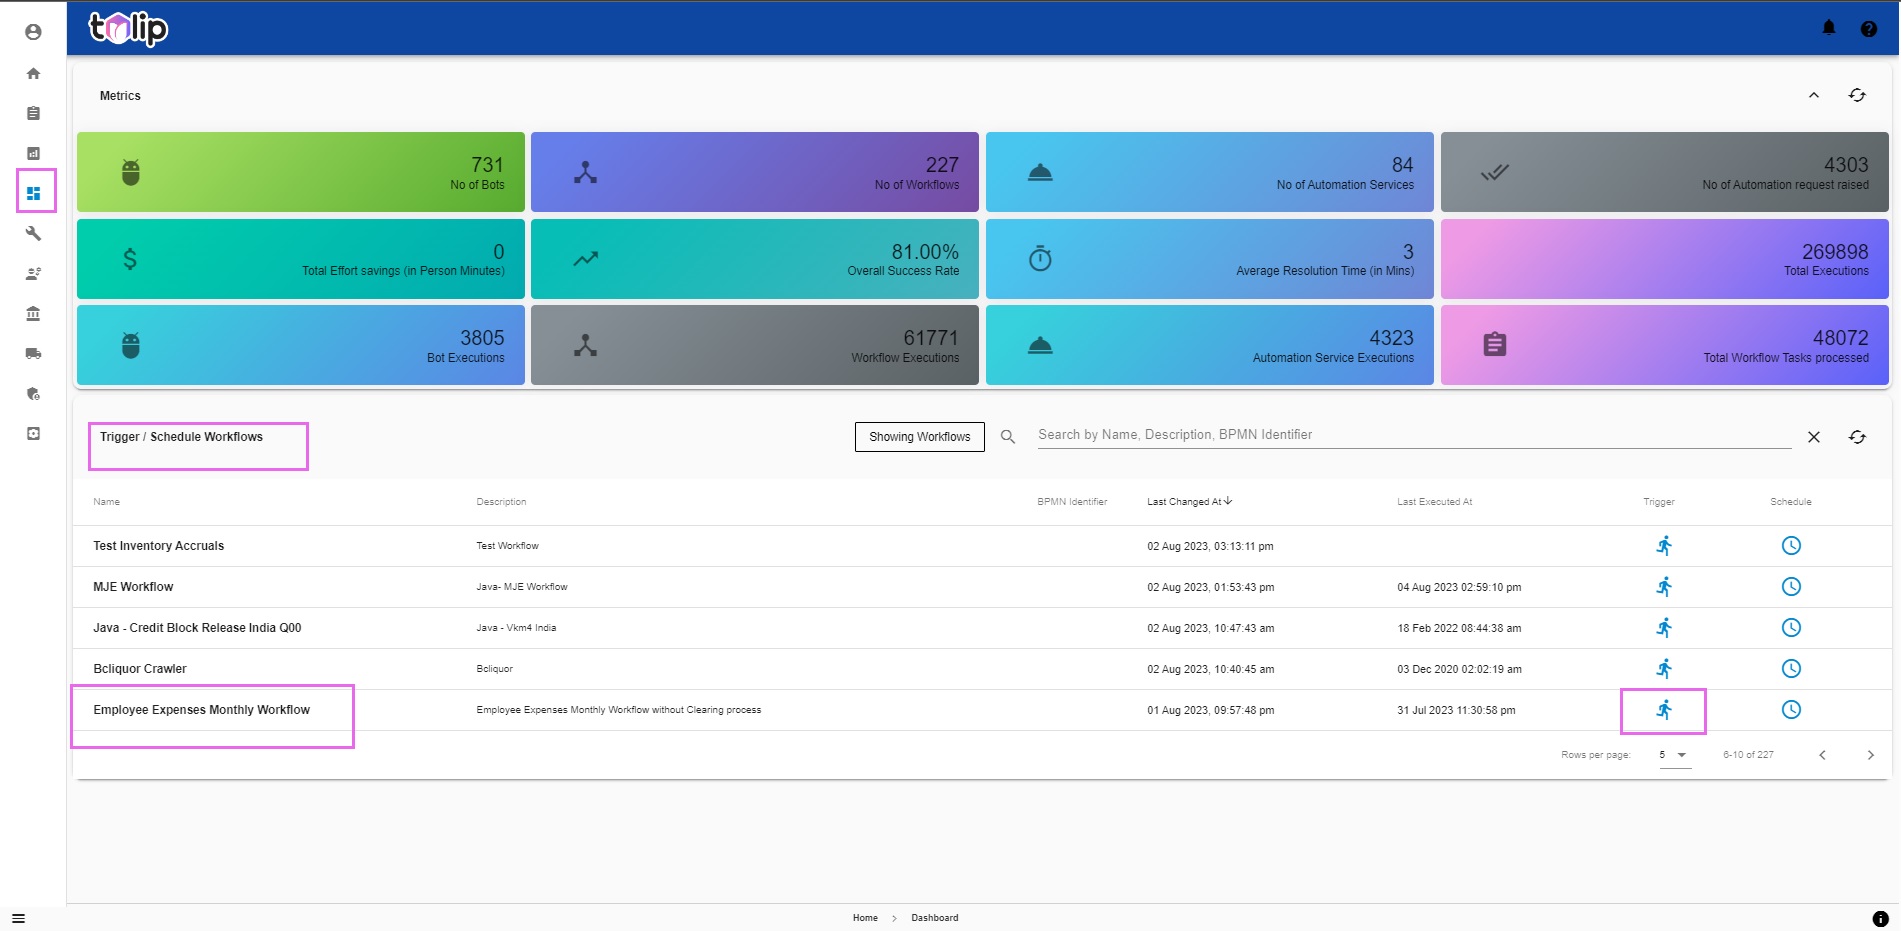Click the Name column header

tap(107, 502)
